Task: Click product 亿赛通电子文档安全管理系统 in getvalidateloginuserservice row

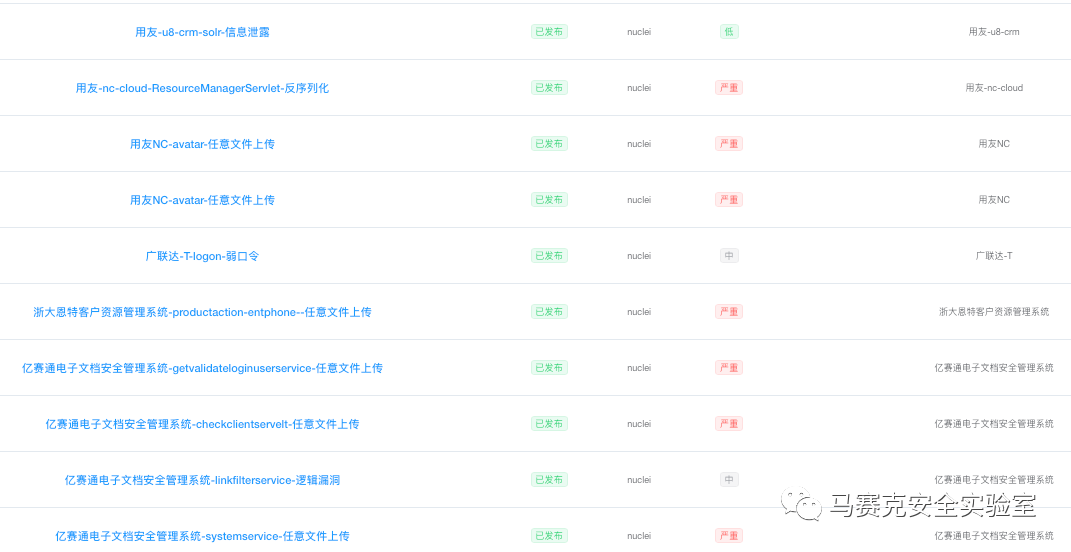Action: [994, 368]
